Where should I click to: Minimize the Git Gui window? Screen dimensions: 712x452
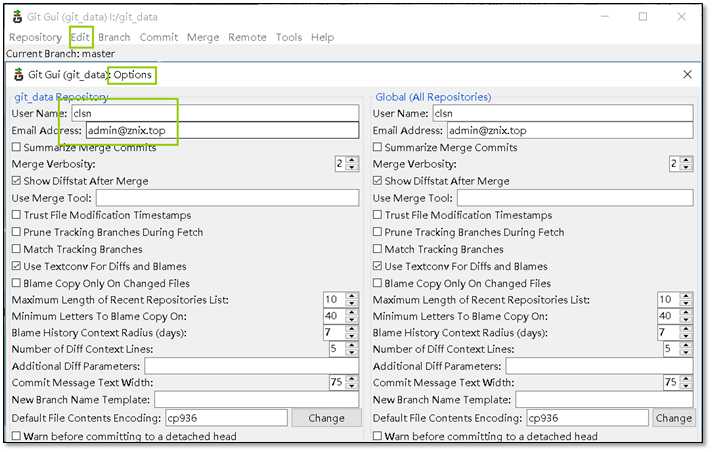coord(604,17)
